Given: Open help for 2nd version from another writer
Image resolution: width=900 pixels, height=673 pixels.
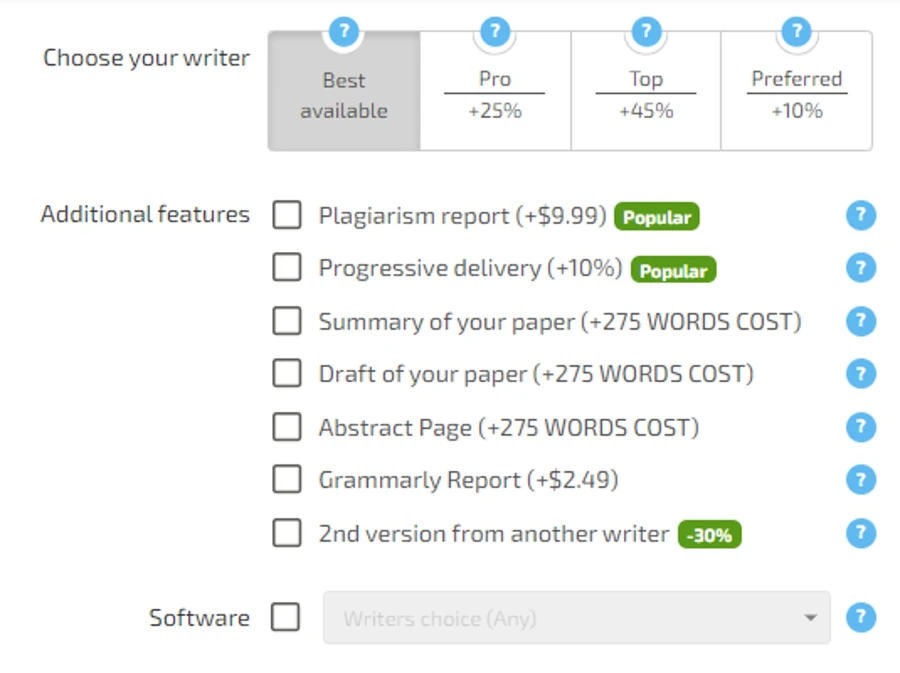Looking at the screenshot, I should click(861, 533).
